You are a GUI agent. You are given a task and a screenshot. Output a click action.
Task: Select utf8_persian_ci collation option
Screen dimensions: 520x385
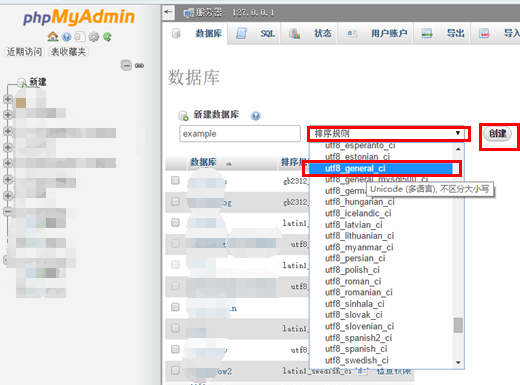click(x=355, y=258)
